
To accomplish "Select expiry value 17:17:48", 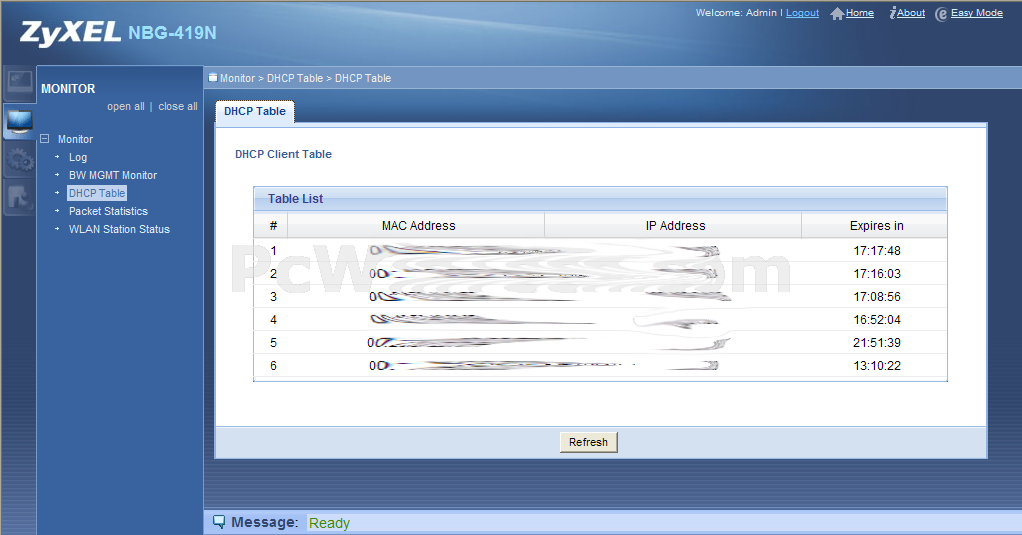I will coord(877,251).
